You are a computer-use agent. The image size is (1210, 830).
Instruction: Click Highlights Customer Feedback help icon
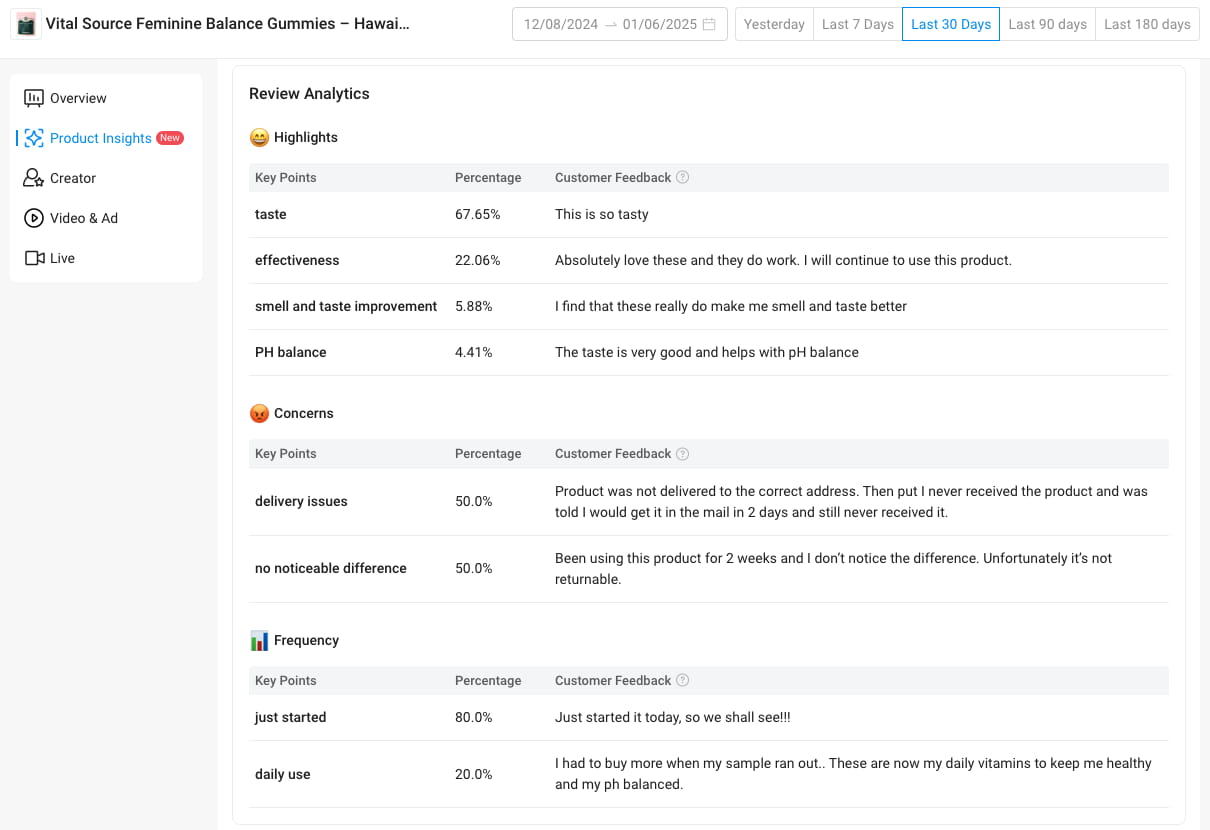pos(682,177)
